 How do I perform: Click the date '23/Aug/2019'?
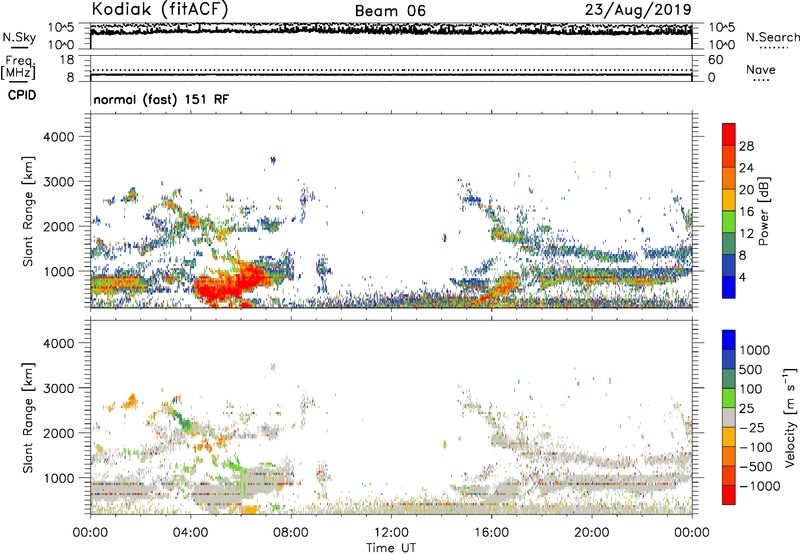[638, 10]
